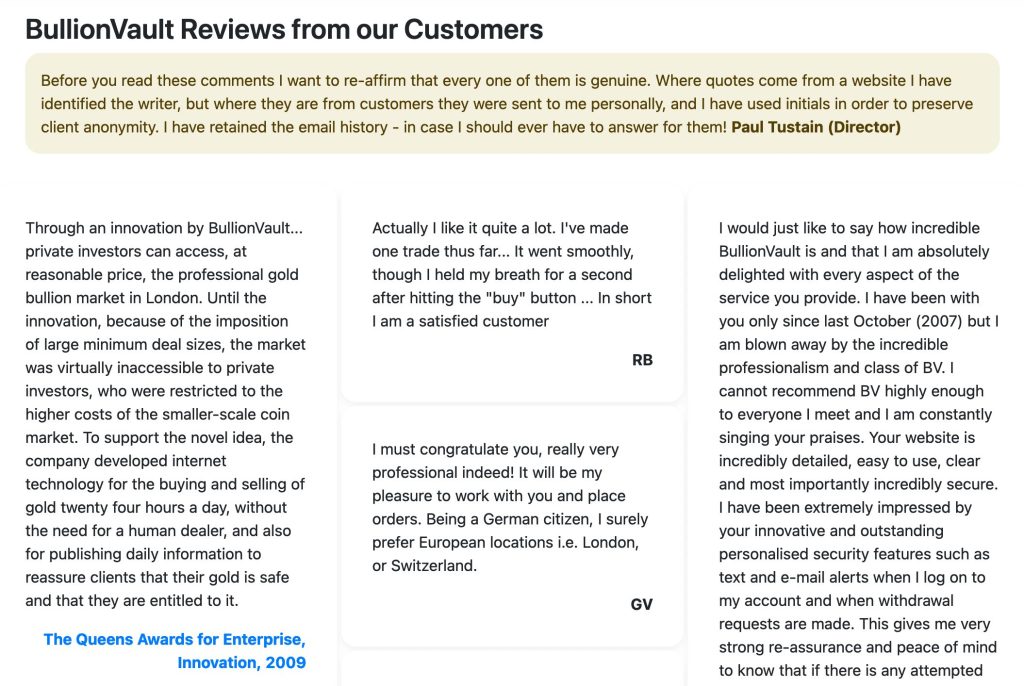Click the "Innovation, 2009" link line
Screen dimensions: 1024x686
click(241, 662)
